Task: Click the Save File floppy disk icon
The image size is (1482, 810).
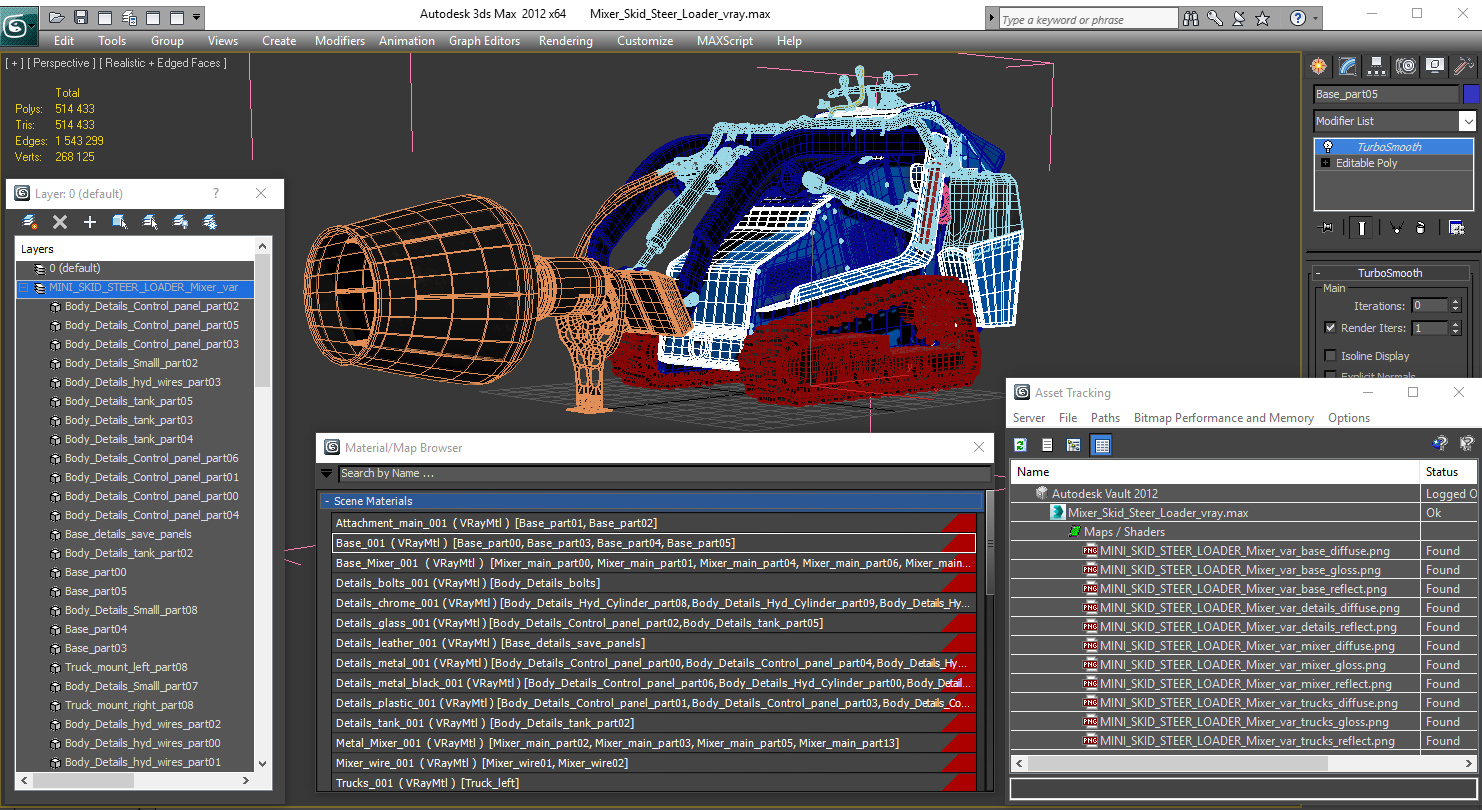Action: click(81, 17)
